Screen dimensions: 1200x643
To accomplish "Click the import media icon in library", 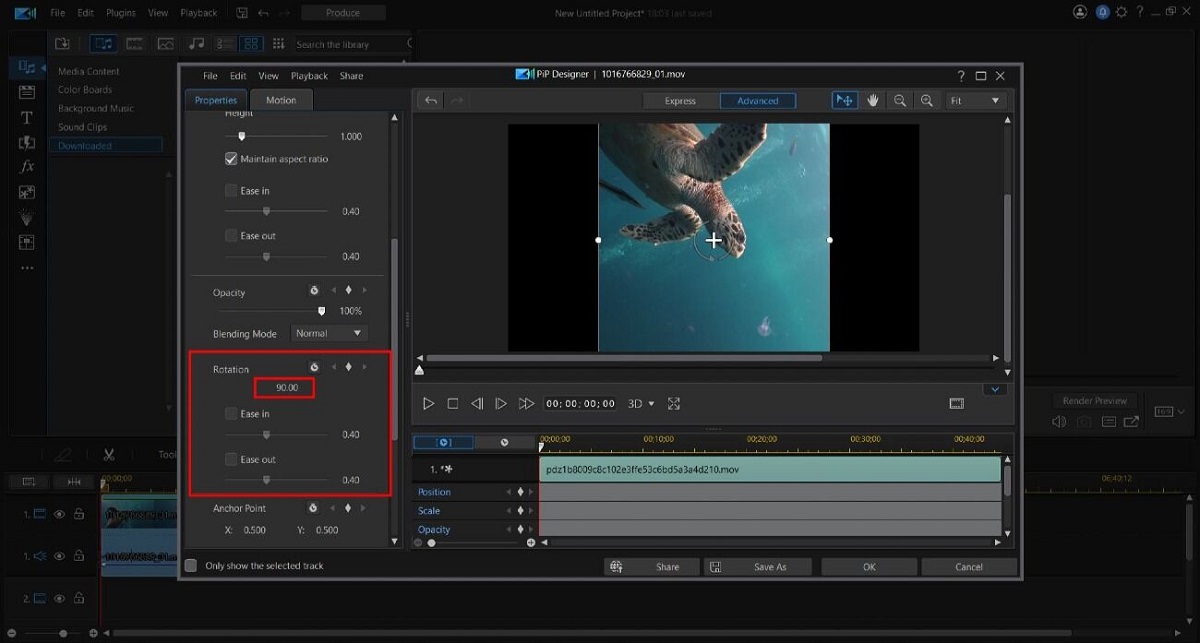I will (63, 44).
